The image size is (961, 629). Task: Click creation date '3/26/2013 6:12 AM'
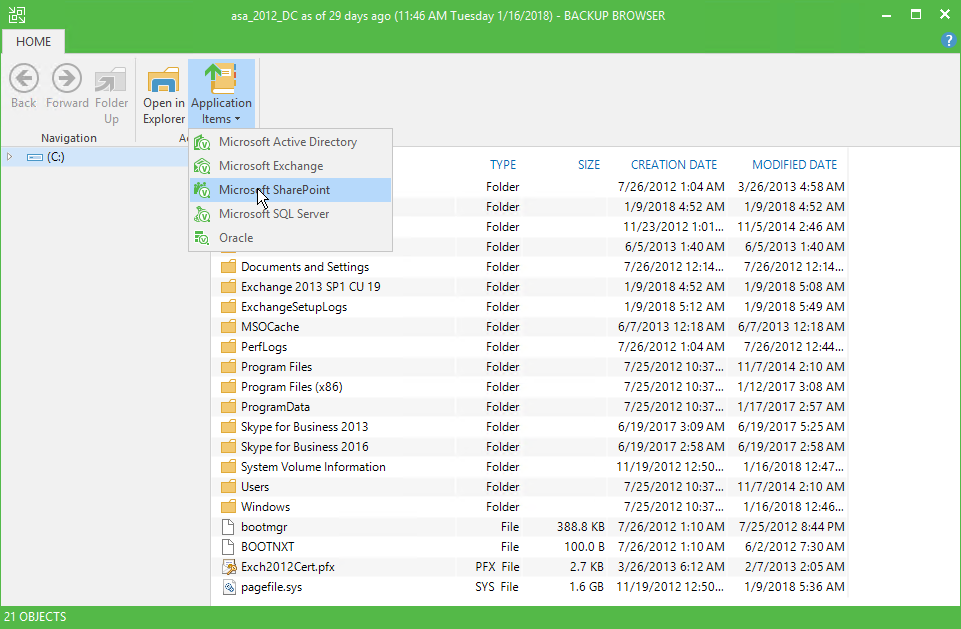pos(671,567)
